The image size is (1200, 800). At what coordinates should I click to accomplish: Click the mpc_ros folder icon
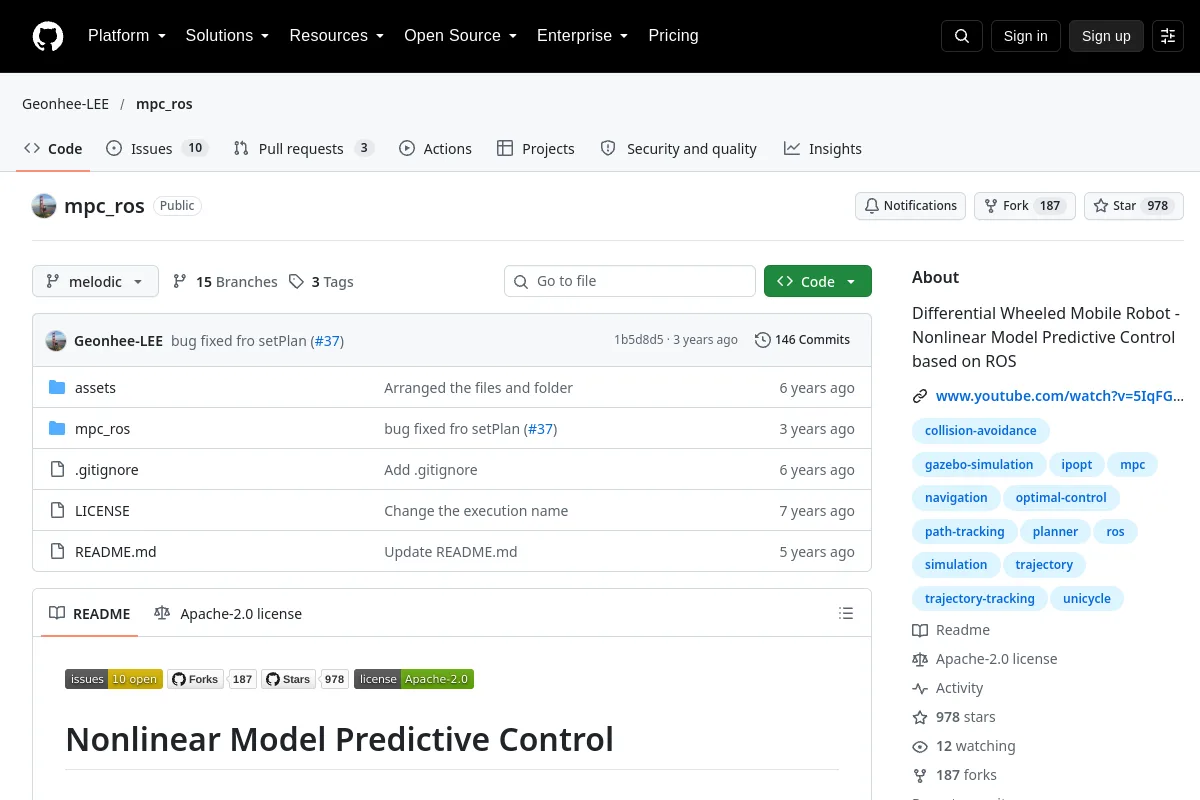click(57, 429)
